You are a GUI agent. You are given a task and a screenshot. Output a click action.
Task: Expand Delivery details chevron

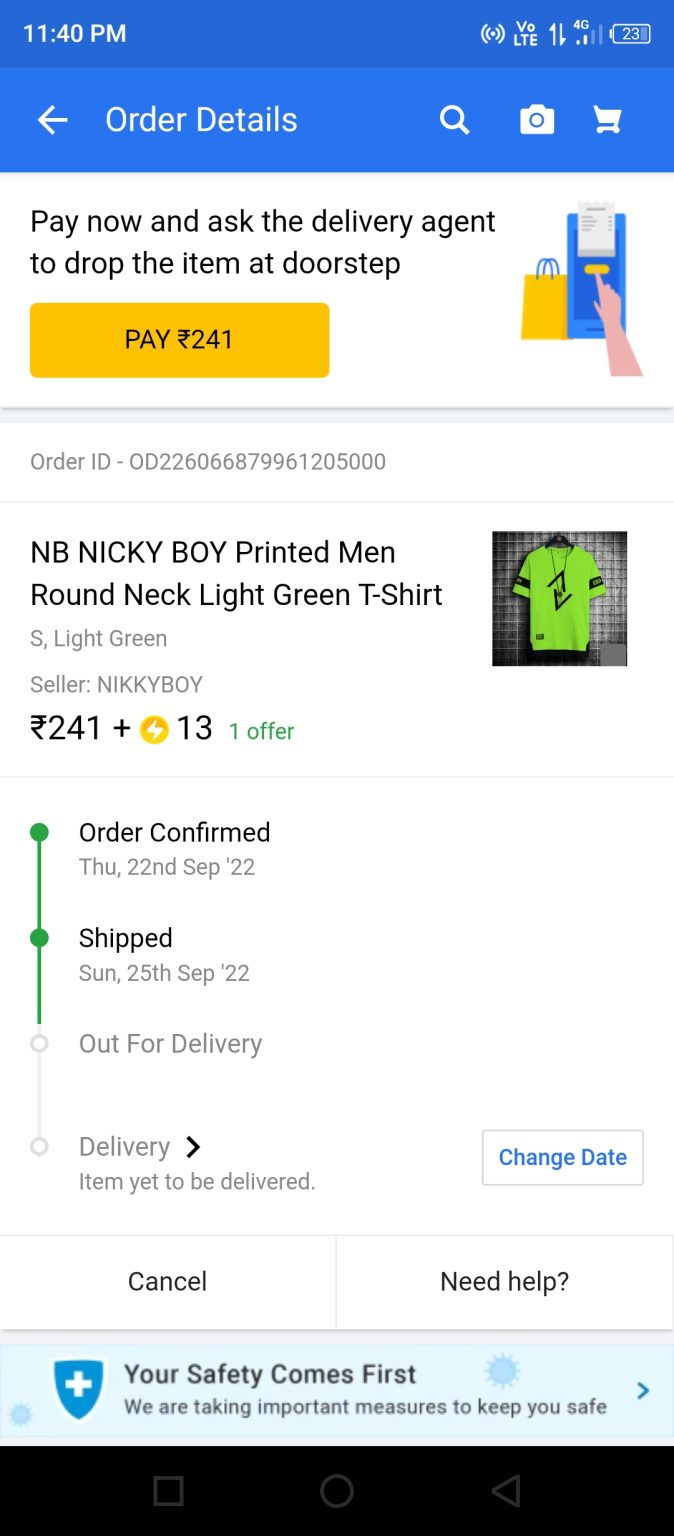194,1147
